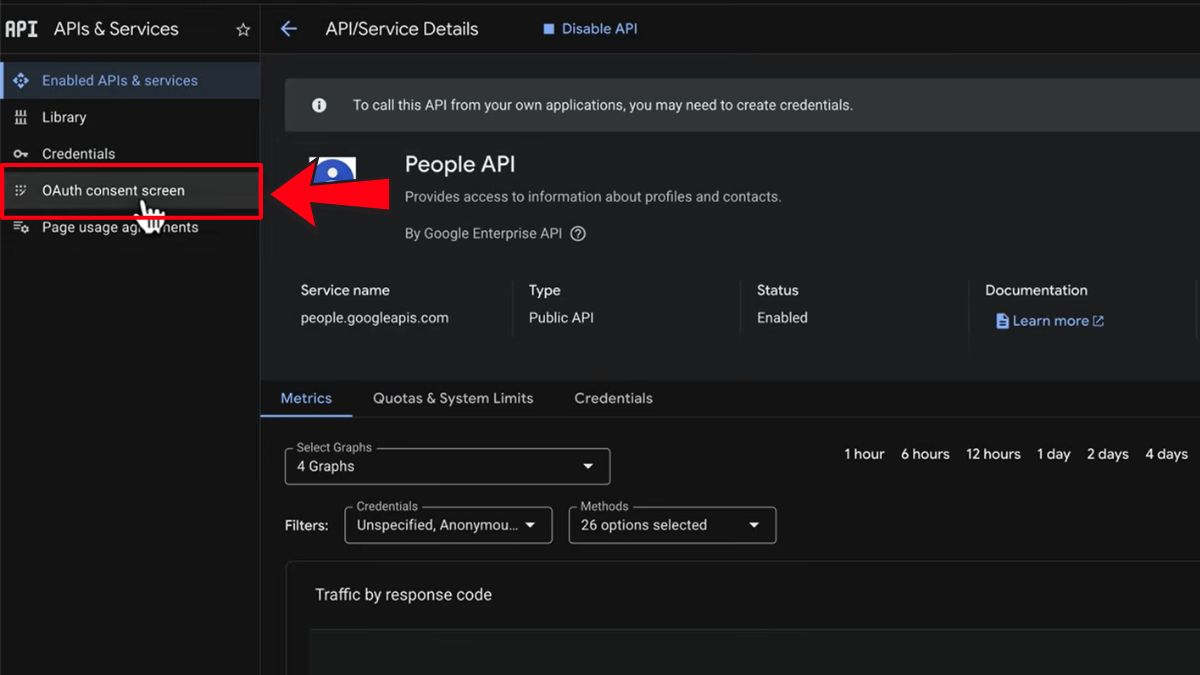
Task: Open the Select Graphs dropdown
Action: (447, 466)
